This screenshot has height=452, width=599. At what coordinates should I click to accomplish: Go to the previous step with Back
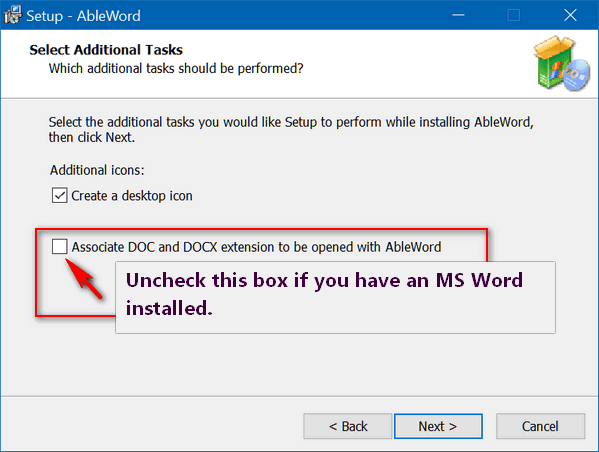point(348,426)
